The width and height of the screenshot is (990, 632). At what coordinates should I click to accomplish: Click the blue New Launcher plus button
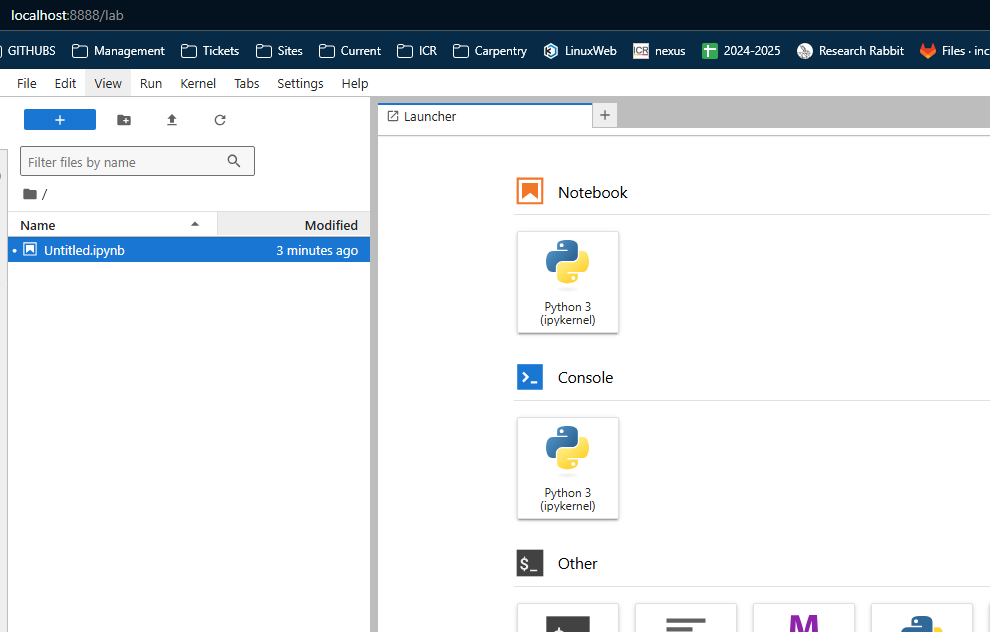[x=60, y=119]
